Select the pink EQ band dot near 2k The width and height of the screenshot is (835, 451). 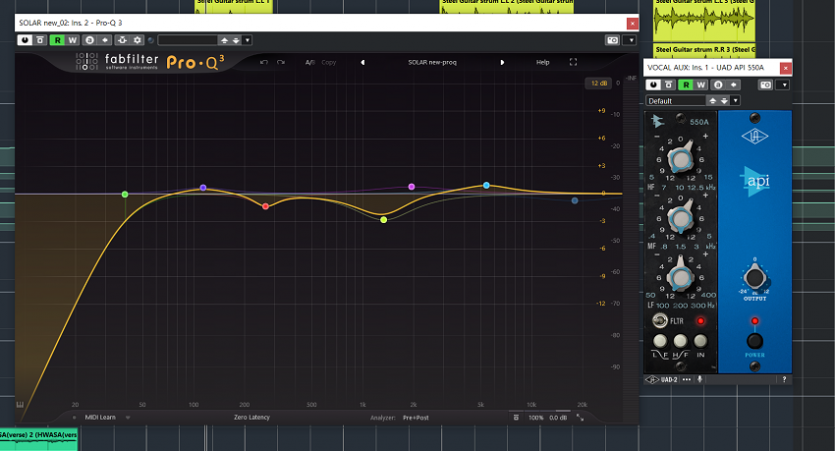[411, 186]
